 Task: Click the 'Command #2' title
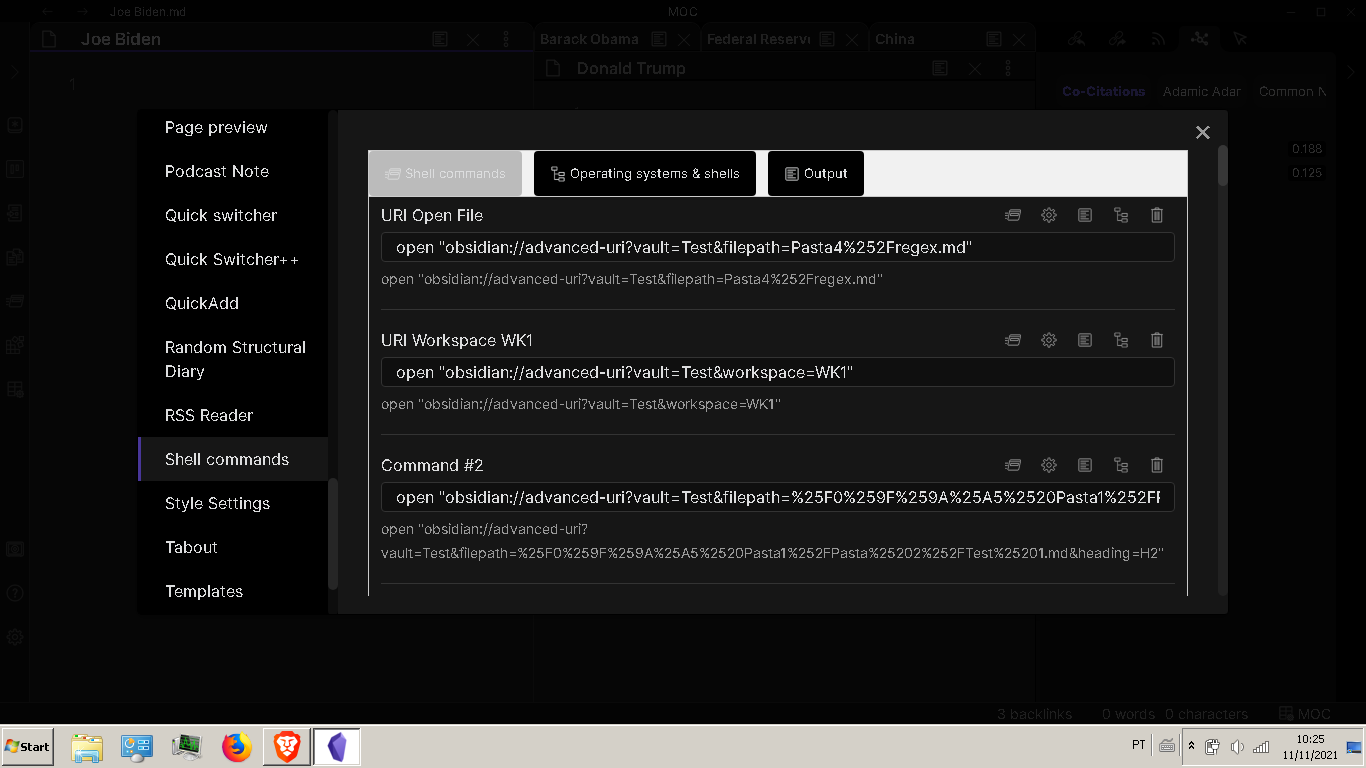432,465
